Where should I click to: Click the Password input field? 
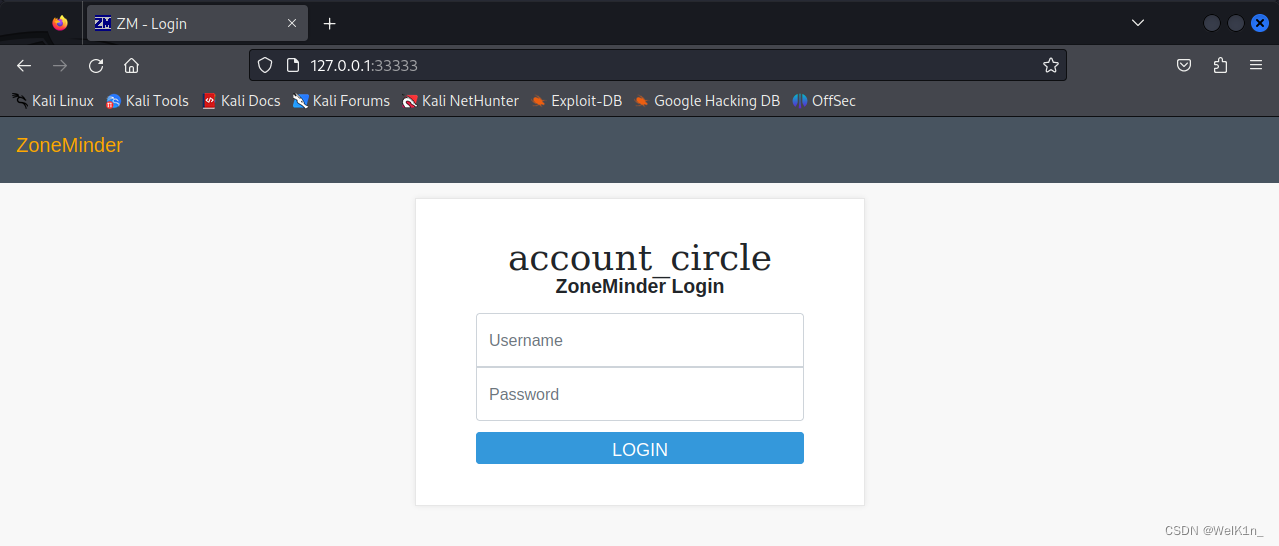(640, 394)
